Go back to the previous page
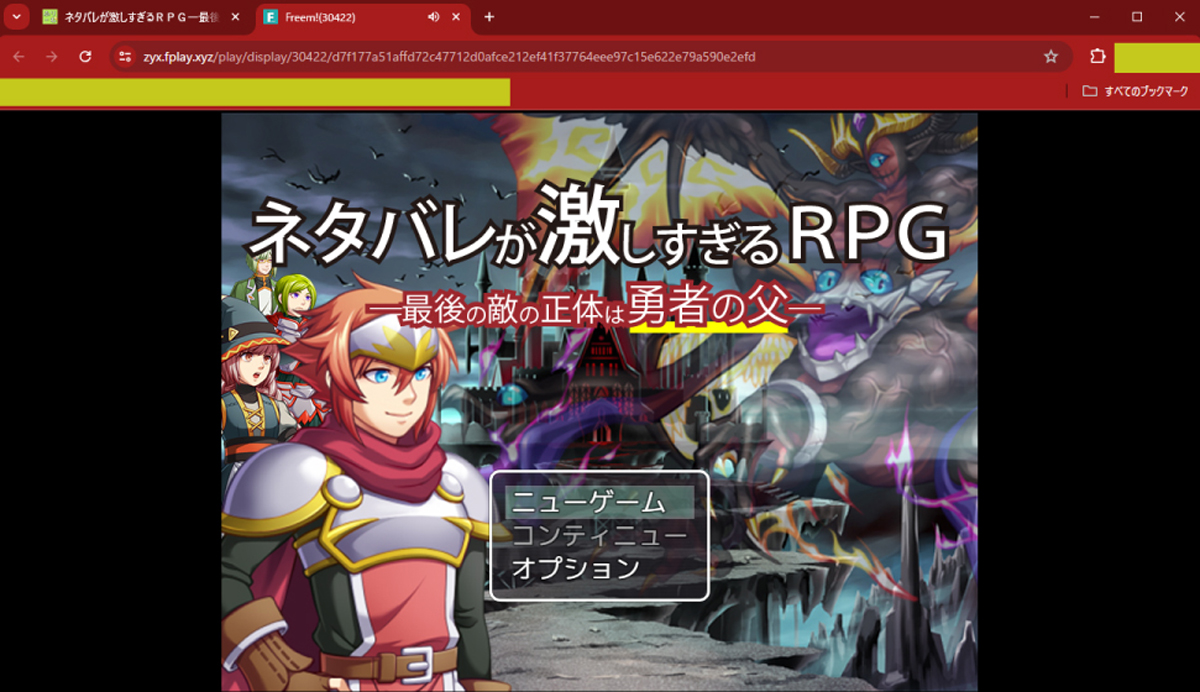The image size is (1200, 692). coord(19,57)
